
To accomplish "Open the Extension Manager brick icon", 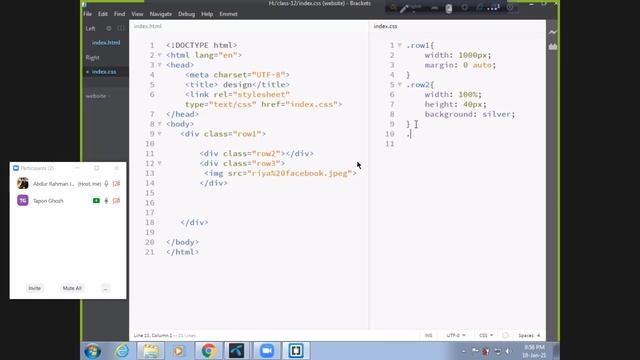I will pos(553,47).
